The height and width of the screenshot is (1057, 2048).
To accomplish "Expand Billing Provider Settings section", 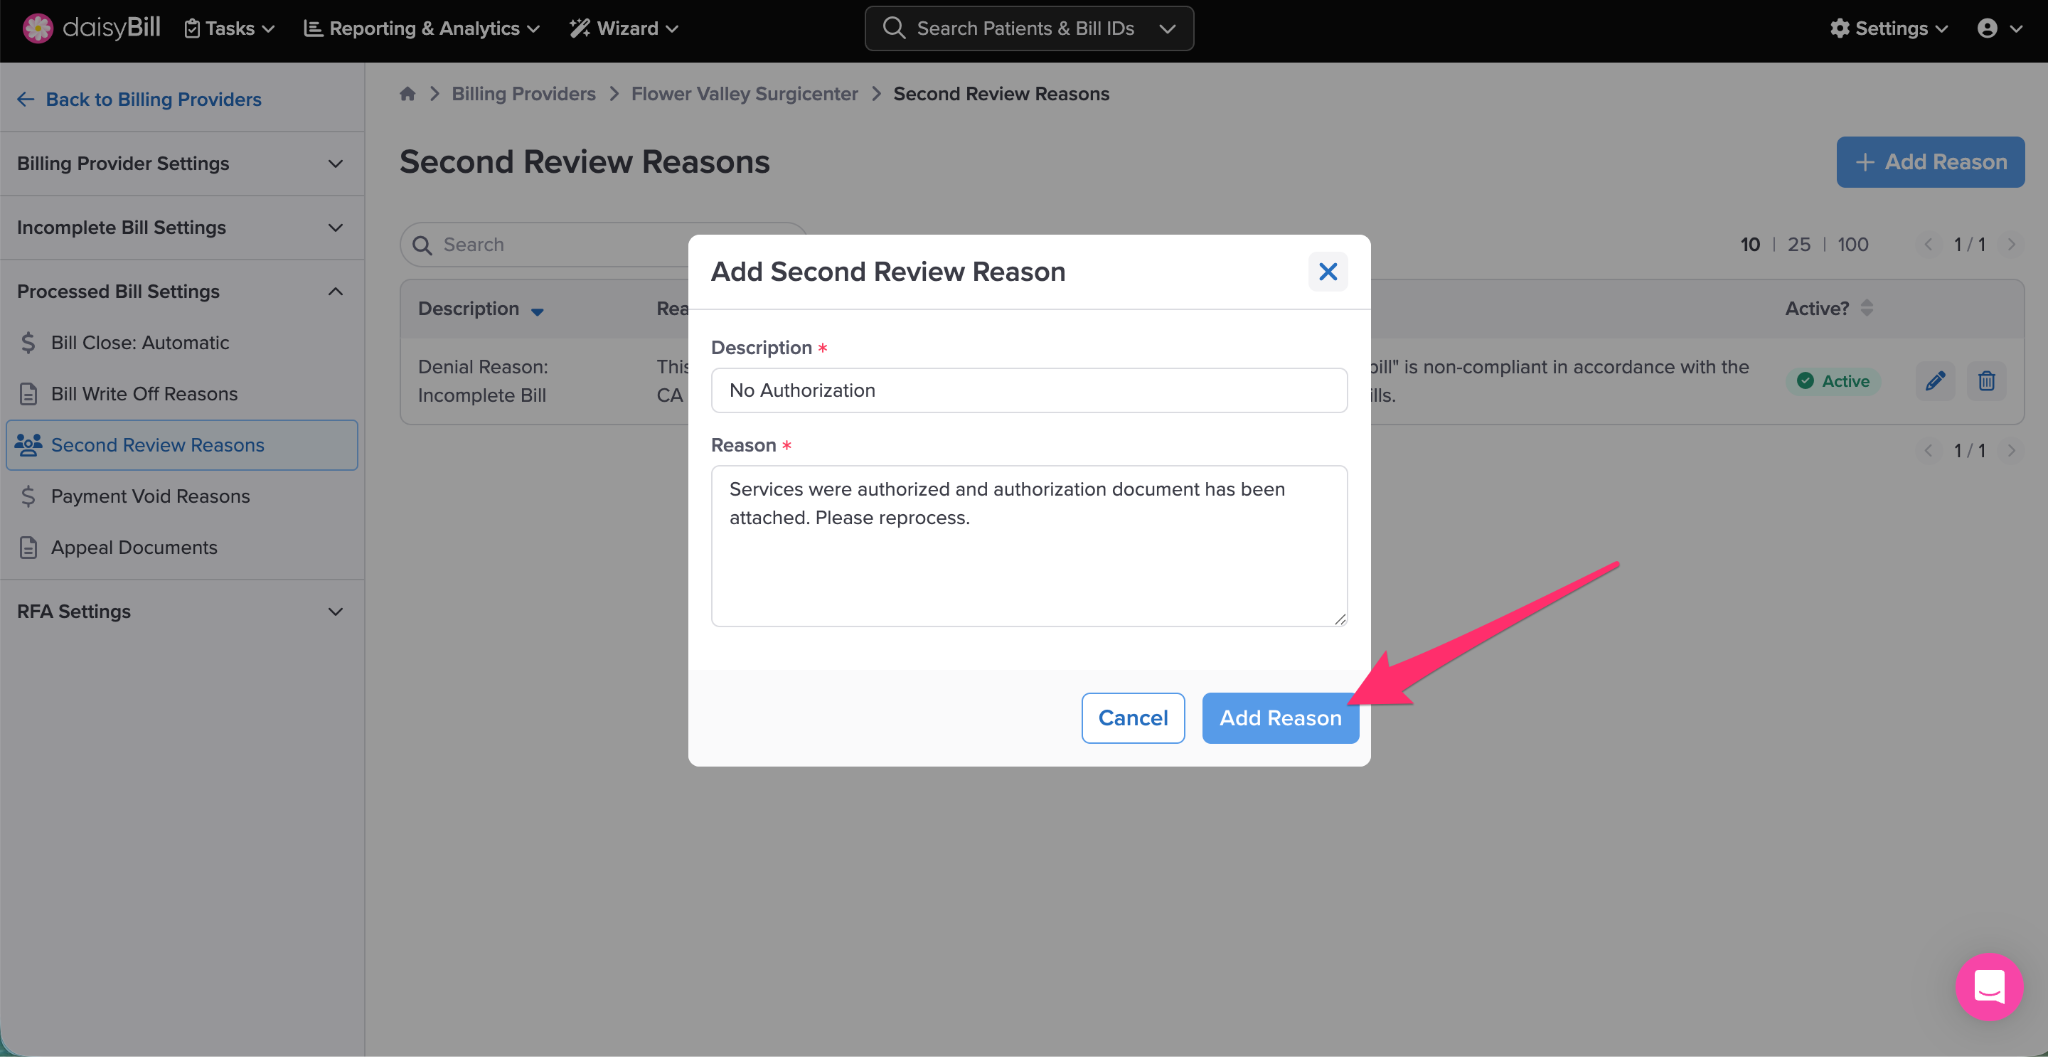I will click(x=181, y=163).
